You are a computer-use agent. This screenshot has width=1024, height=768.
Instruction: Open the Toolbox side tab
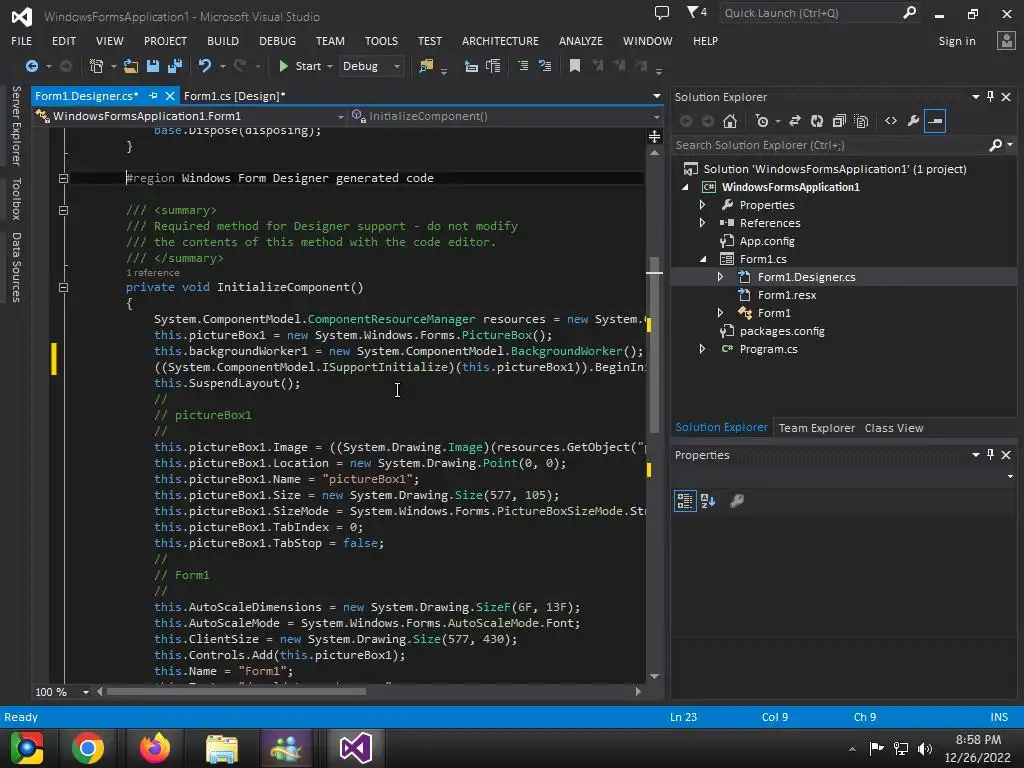point(16,199)
